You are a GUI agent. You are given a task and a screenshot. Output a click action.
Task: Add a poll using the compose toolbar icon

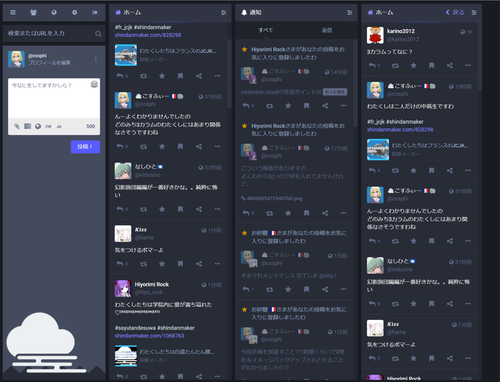[x=28, y=126]
